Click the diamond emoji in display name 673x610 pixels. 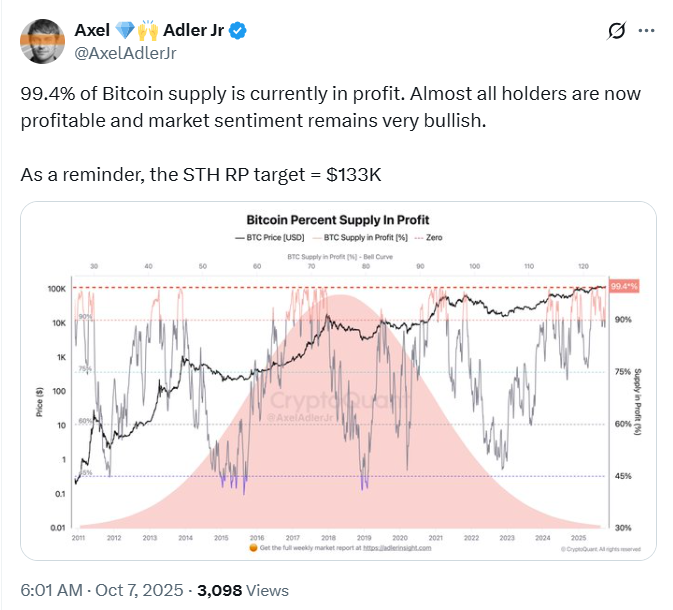[x=129, y=31]
